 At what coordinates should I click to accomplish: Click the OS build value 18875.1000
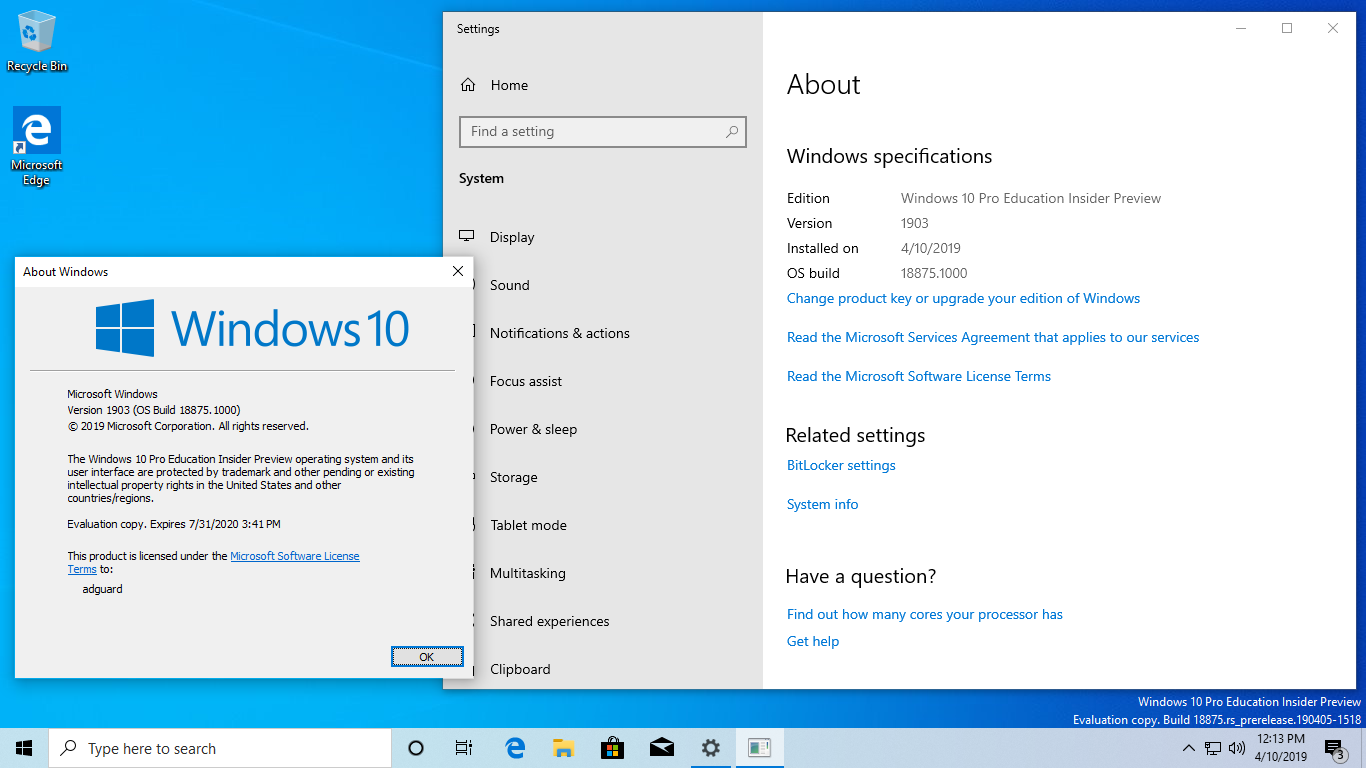[x=934, y=273]
